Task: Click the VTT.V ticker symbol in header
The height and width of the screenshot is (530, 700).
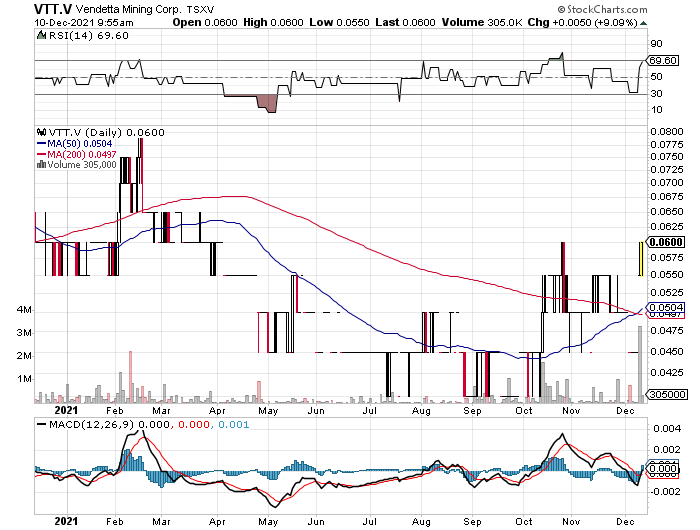Action: [x=53, y=8]
